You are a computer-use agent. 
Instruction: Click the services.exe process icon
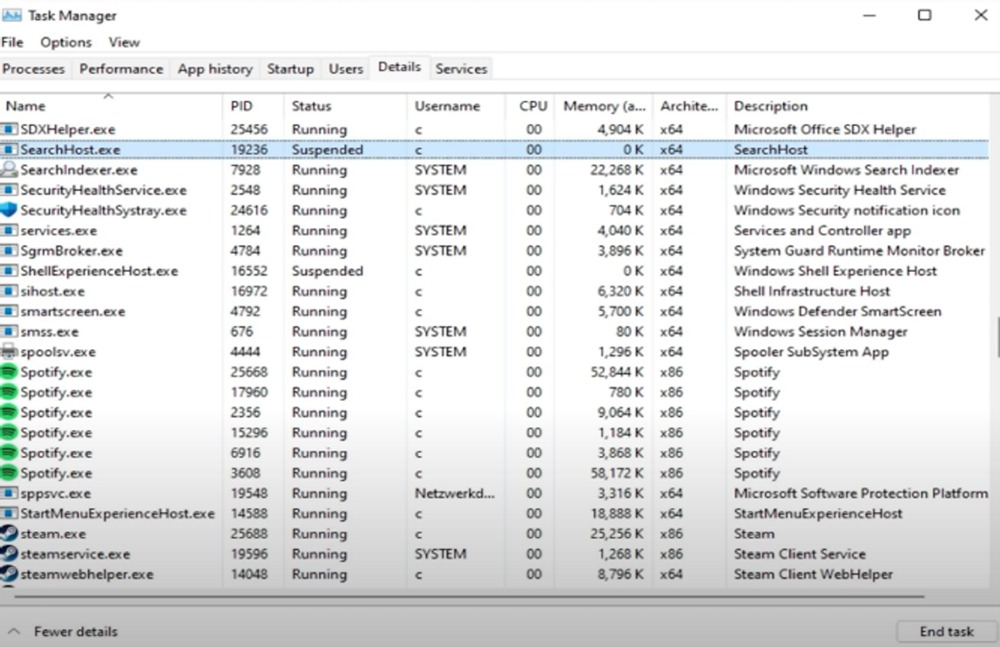point(9,230)
